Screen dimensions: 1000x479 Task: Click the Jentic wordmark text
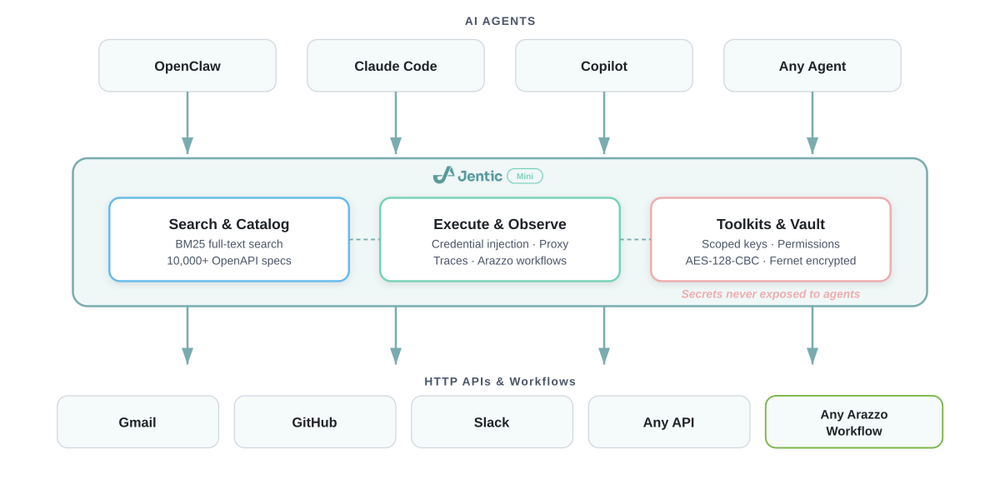coord(480,176)
